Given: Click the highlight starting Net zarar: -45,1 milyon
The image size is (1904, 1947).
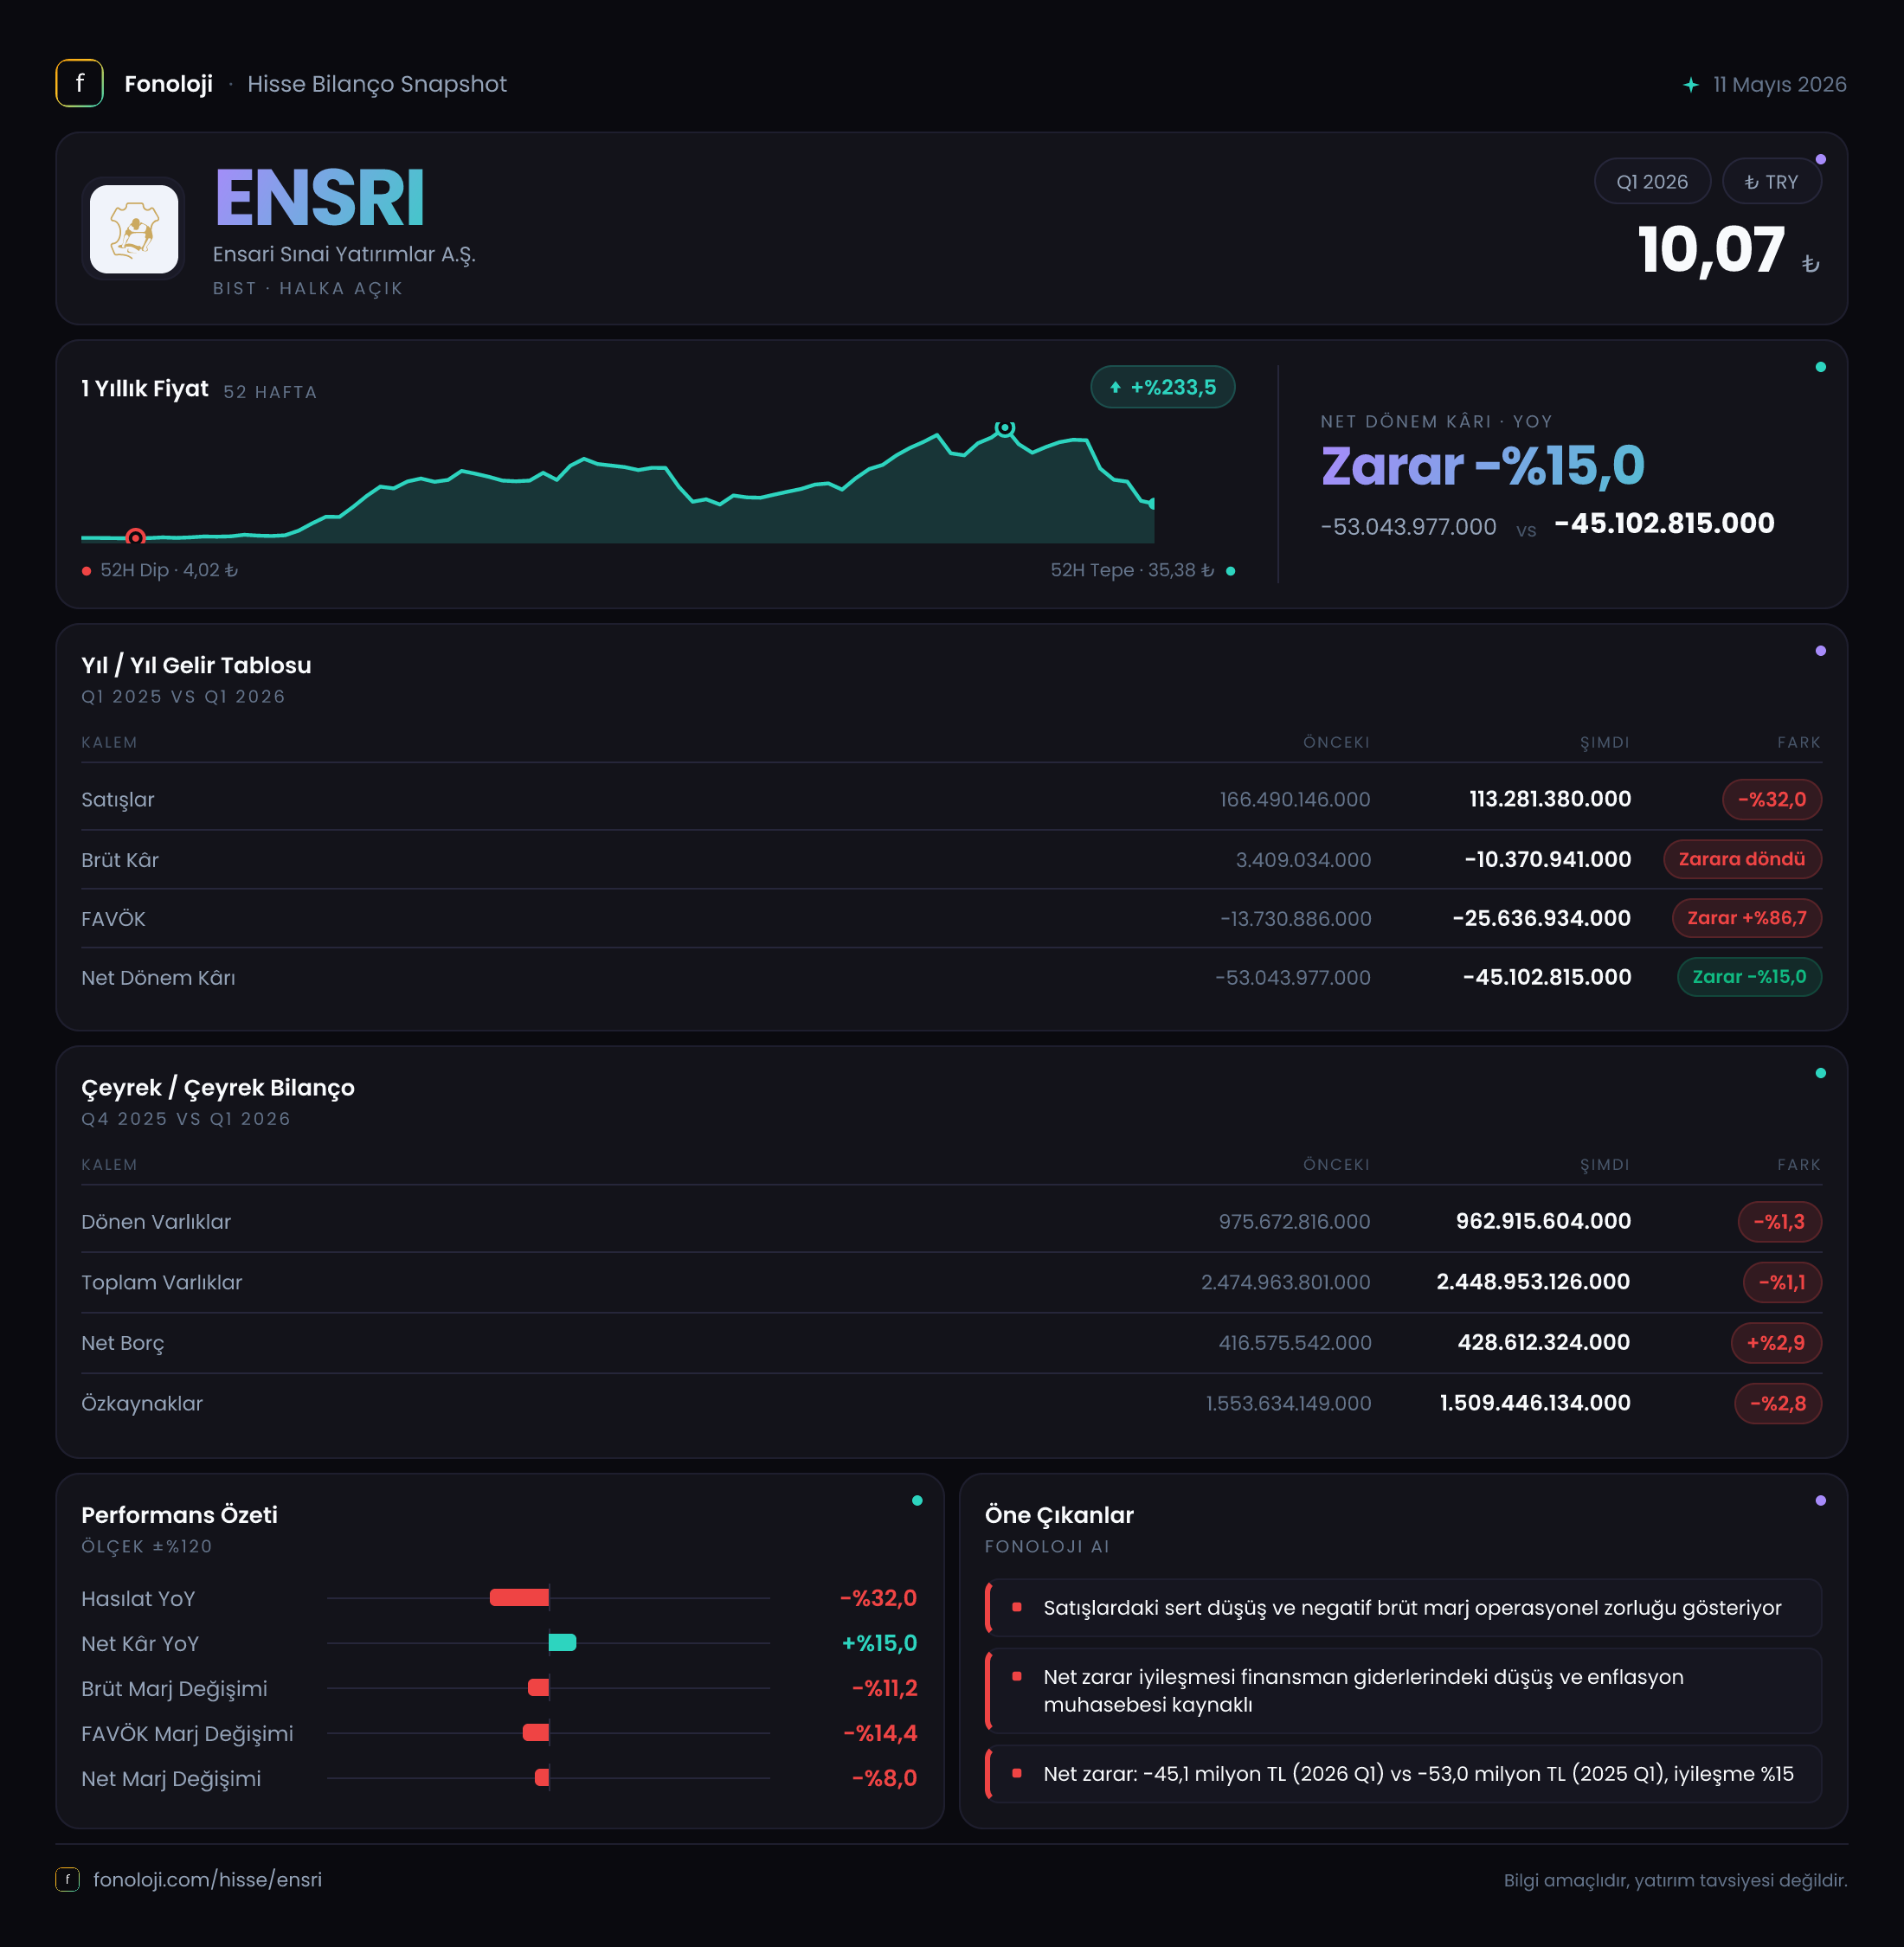Looking at the screenshot, I should tap(1404, 1774).
